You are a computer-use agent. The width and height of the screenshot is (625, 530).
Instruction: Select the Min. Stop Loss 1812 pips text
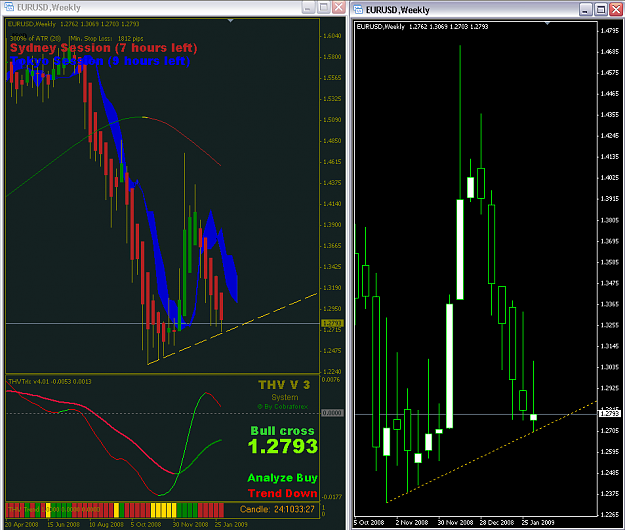(107, 39)
